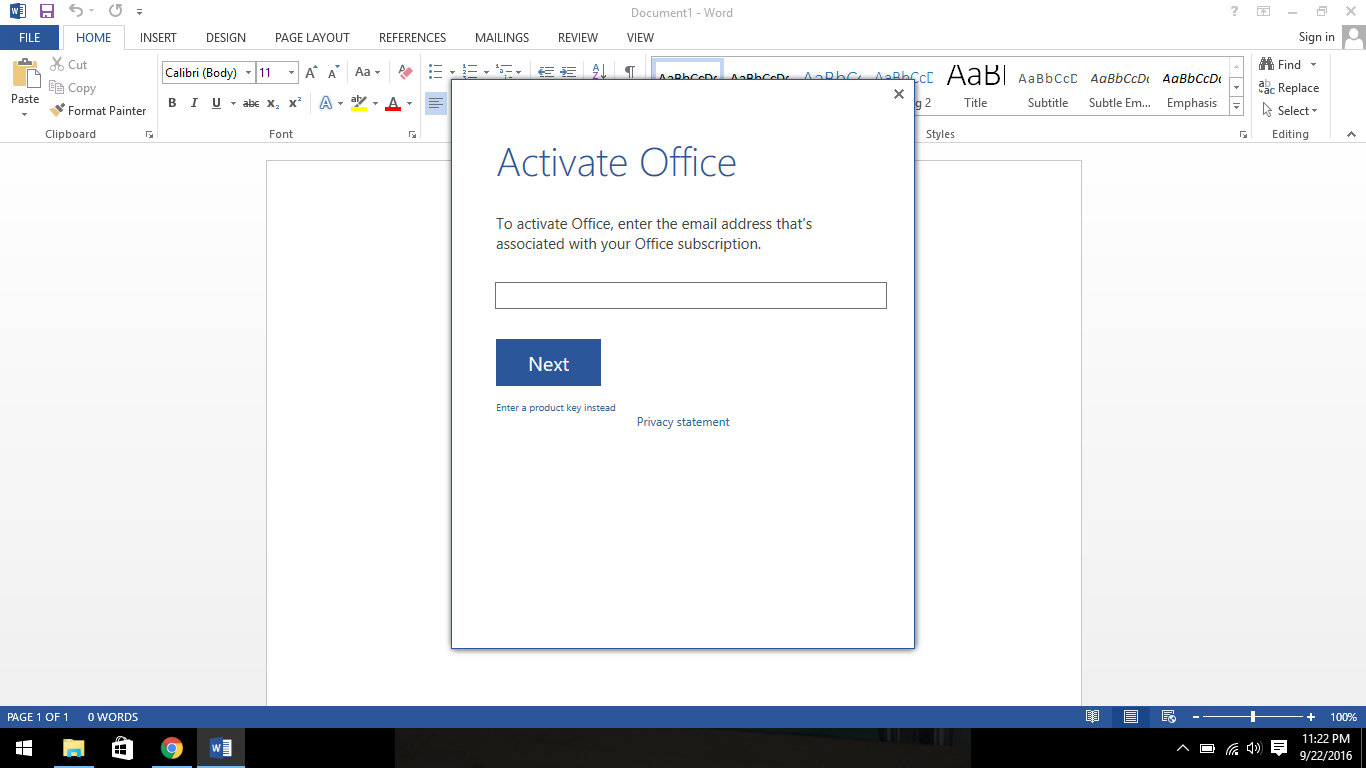The height and width of the screenshot is (768, 1366).
Task: Sort the selected paragraphs
Action: (x=599, y=73)
